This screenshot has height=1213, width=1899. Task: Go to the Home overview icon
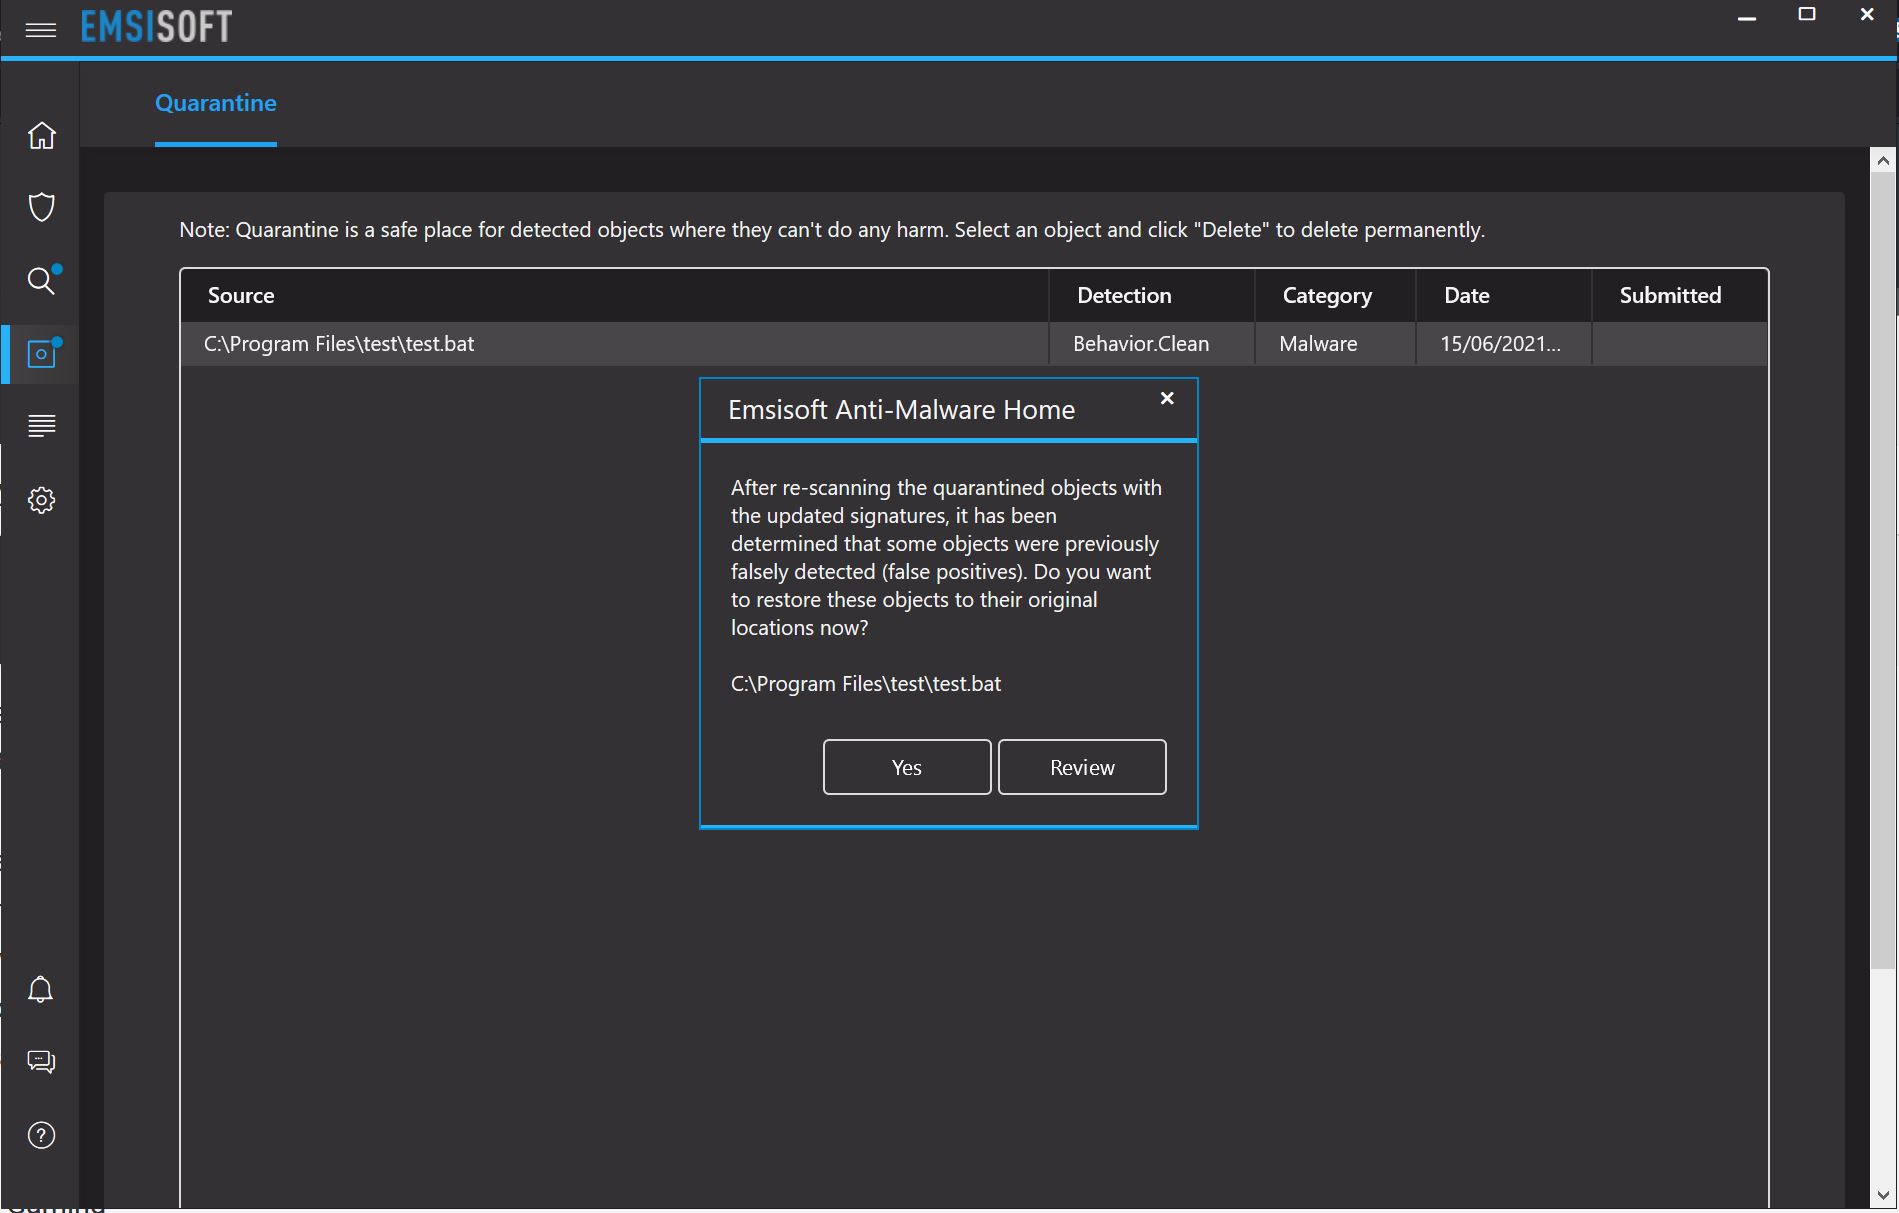[41, 135]
